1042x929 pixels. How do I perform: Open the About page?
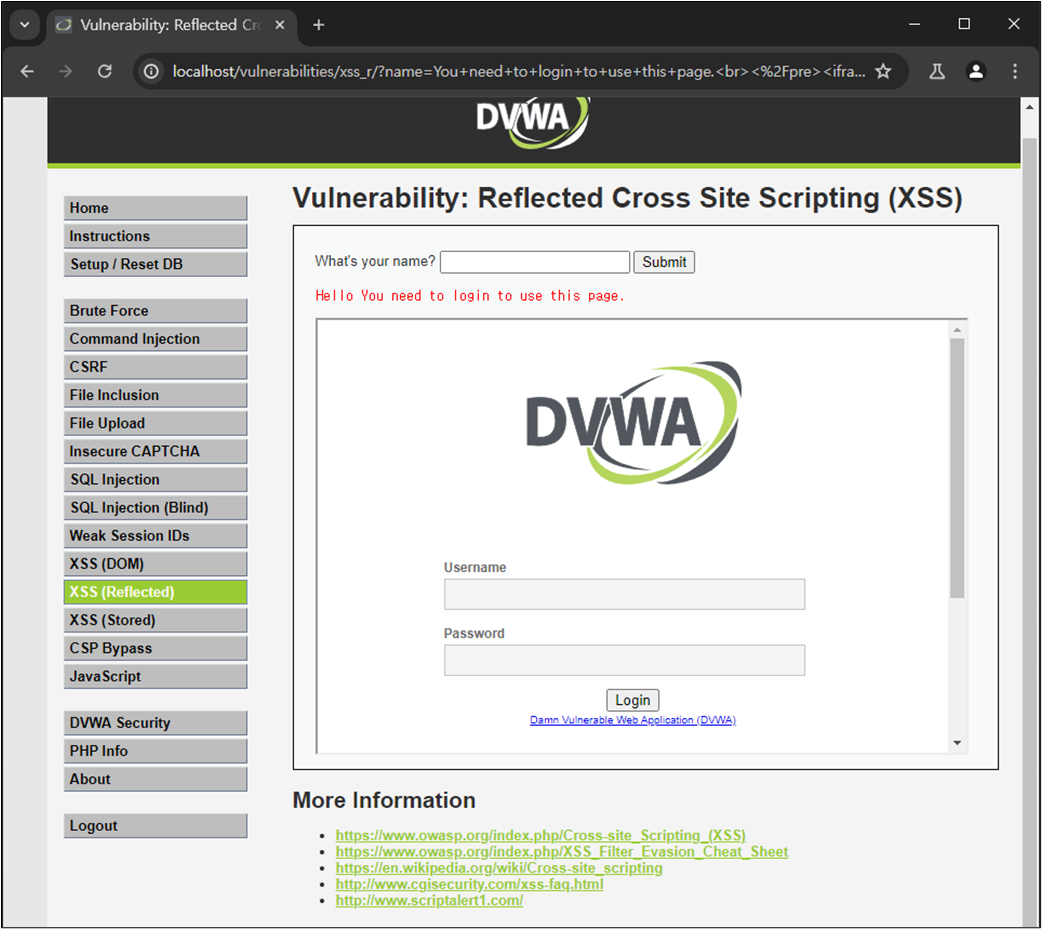[156, 779]
